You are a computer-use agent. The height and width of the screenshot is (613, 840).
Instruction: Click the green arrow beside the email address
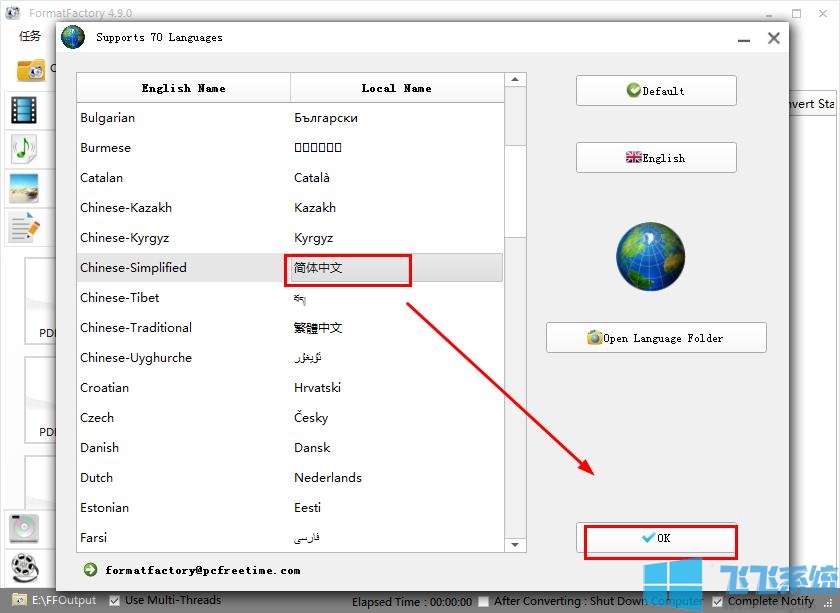tap(91, 570)
